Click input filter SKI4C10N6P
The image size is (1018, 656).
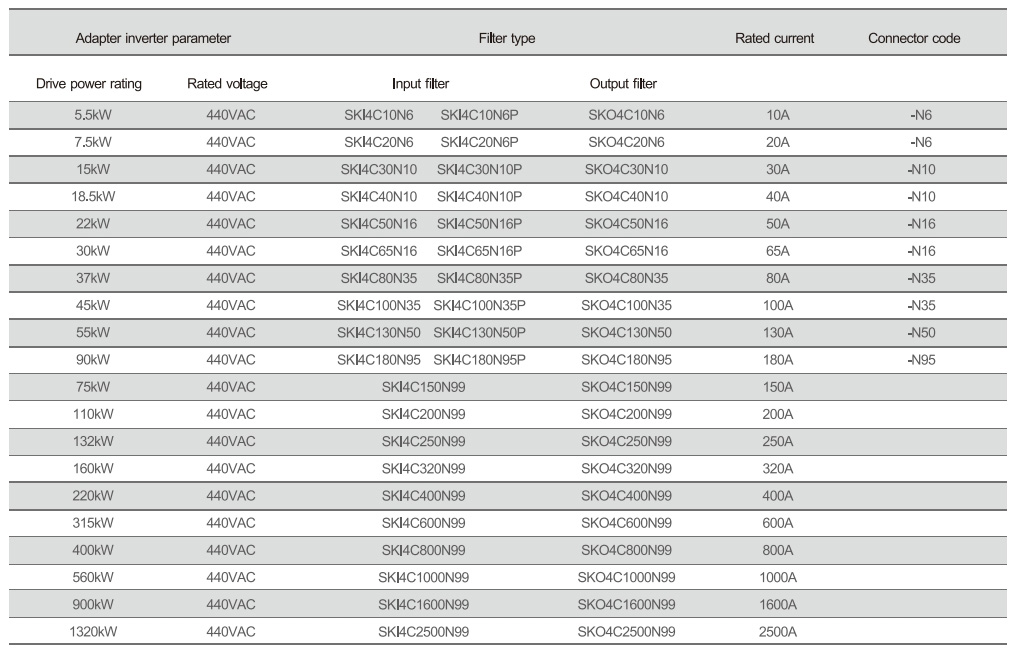coord(479,115)
